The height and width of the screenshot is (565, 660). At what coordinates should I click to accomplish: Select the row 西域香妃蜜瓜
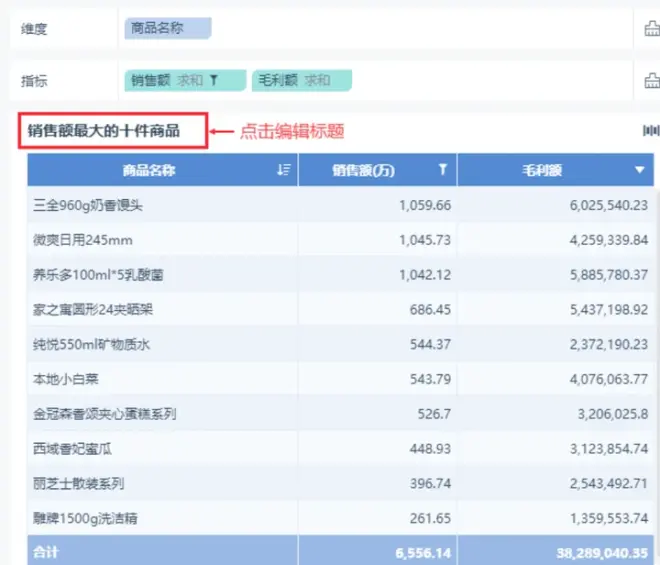click(341, 449)
